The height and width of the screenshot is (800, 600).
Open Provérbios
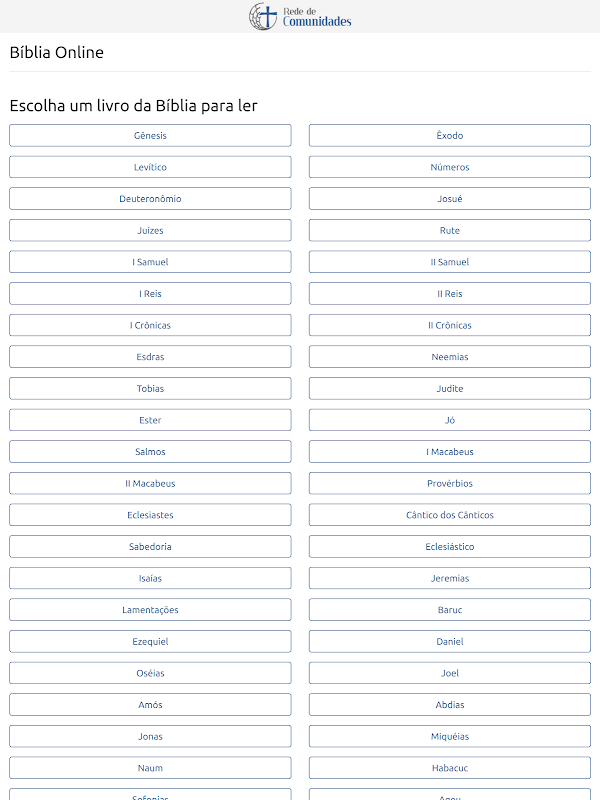pos(449,483)
